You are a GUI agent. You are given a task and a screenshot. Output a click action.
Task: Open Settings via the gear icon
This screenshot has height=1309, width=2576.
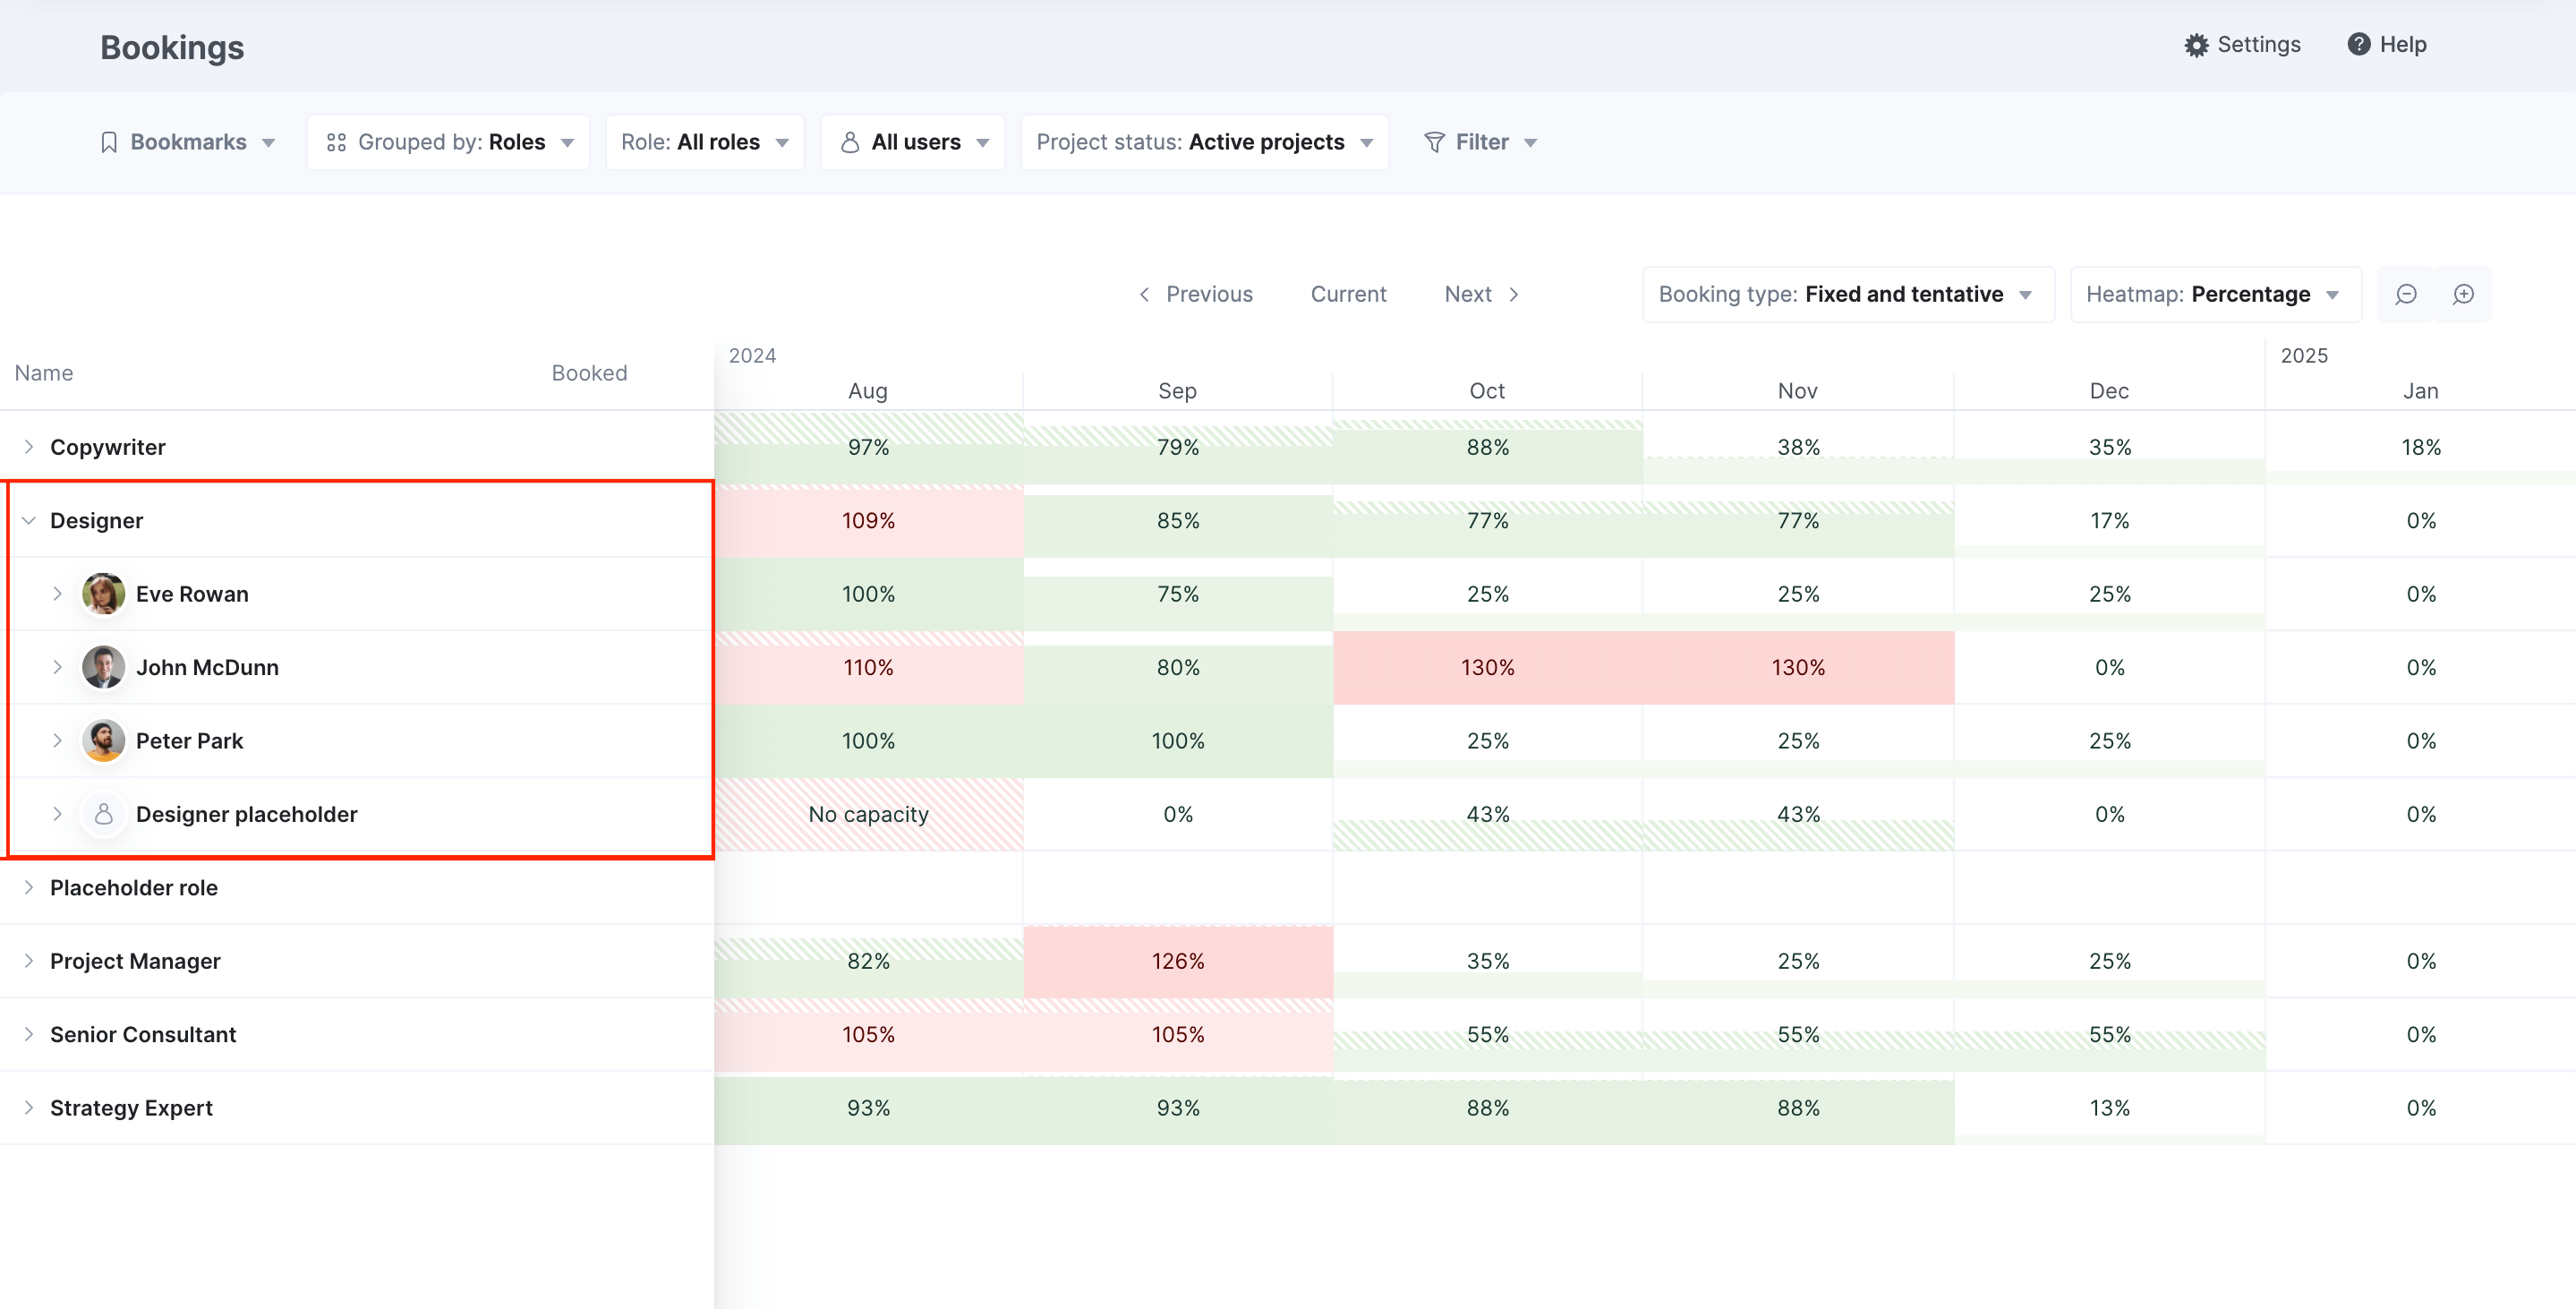(2197, 44)
